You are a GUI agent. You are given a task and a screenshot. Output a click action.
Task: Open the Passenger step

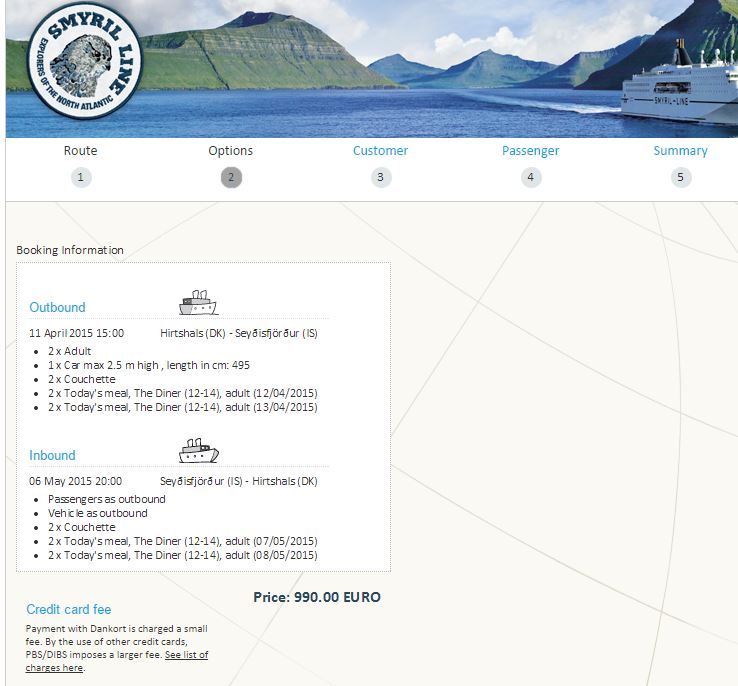pos(530,151)
